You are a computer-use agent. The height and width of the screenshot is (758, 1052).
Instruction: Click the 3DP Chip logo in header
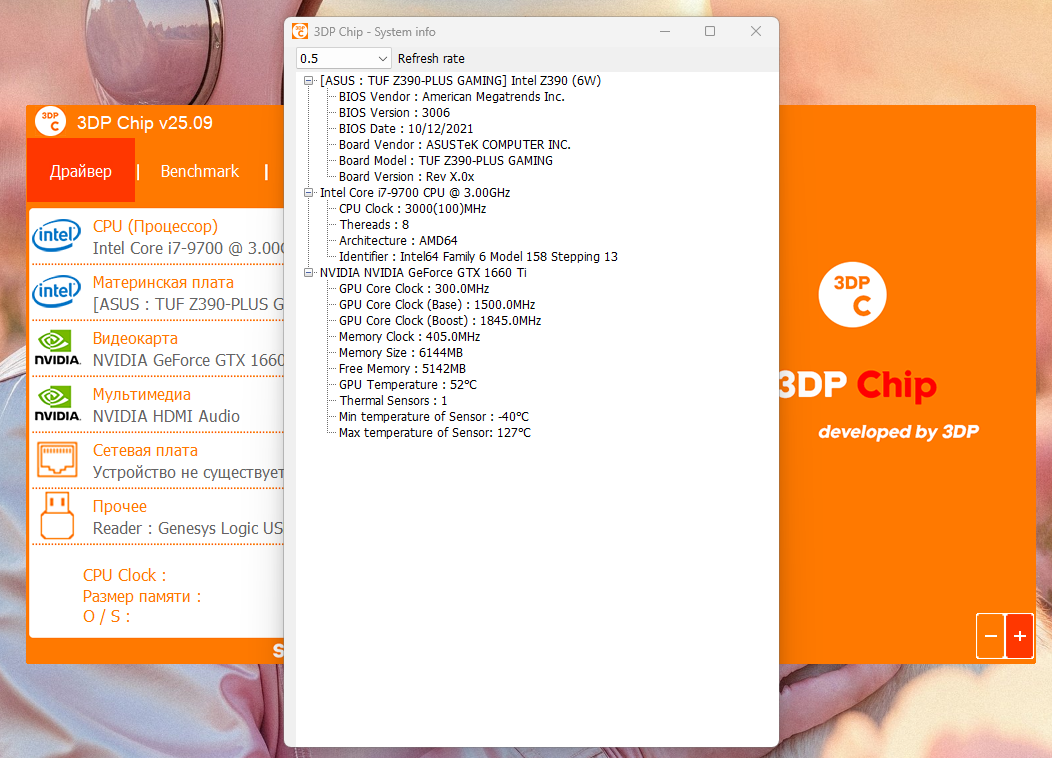click(x=50, y=123)
